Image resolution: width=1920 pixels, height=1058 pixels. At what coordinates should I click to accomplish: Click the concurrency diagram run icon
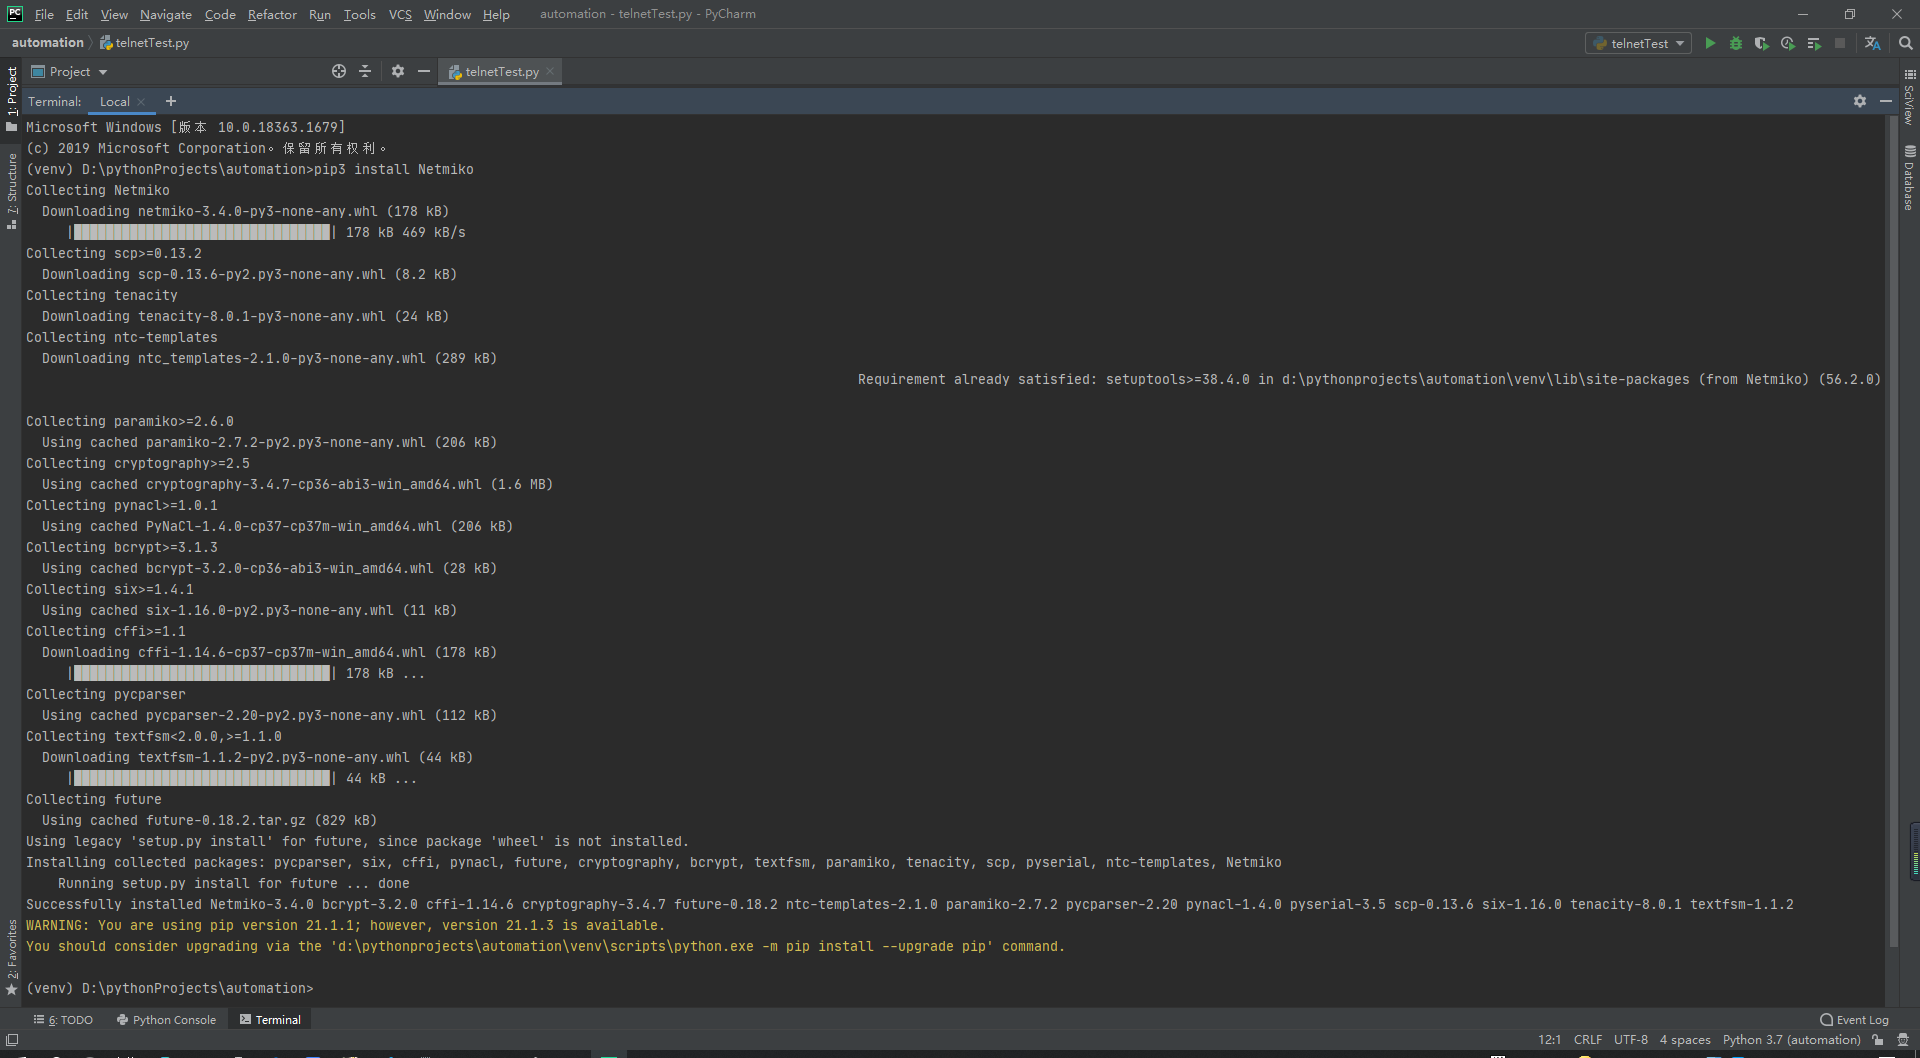tap(1814, 43)
